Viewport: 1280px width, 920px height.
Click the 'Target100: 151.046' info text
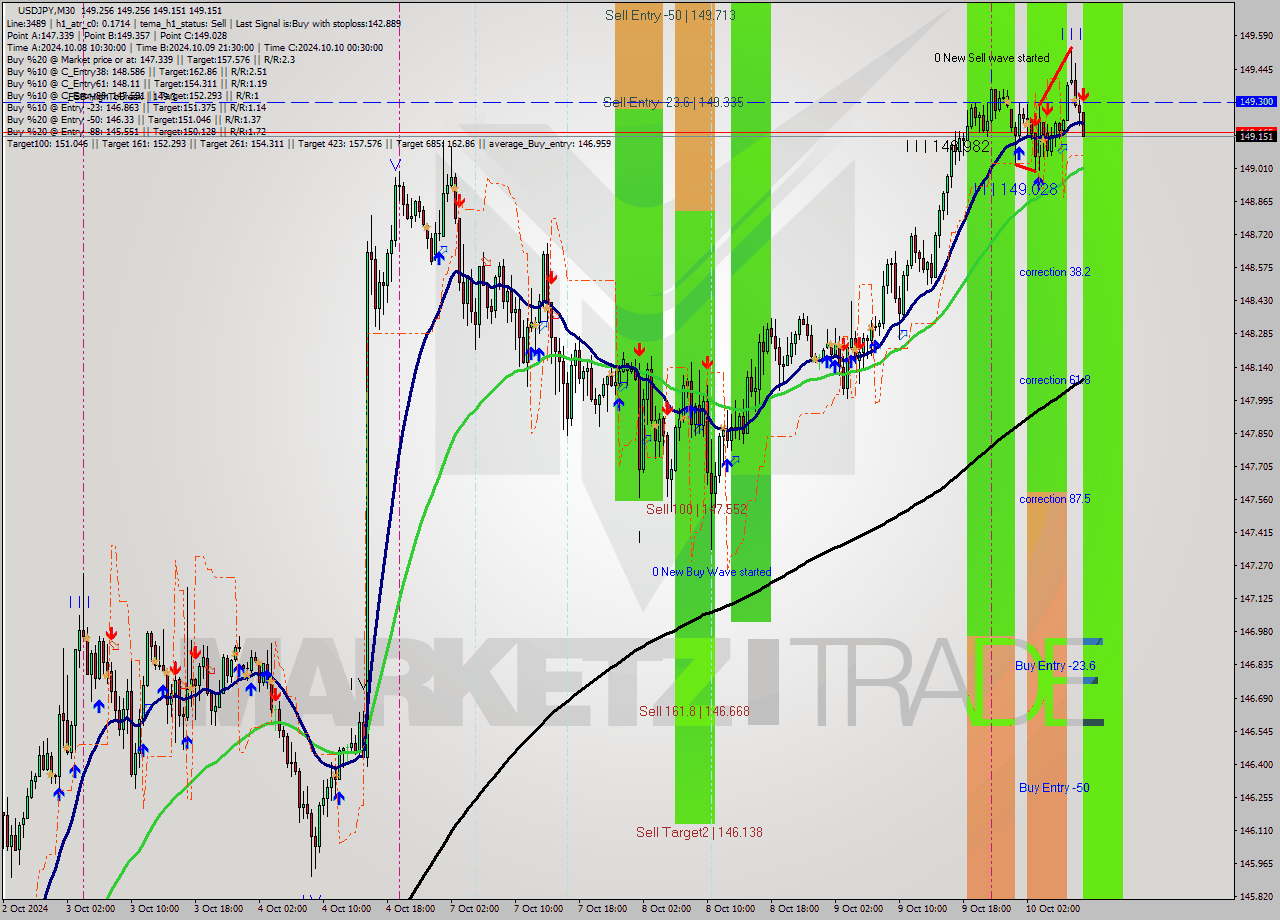click(45, 144)
